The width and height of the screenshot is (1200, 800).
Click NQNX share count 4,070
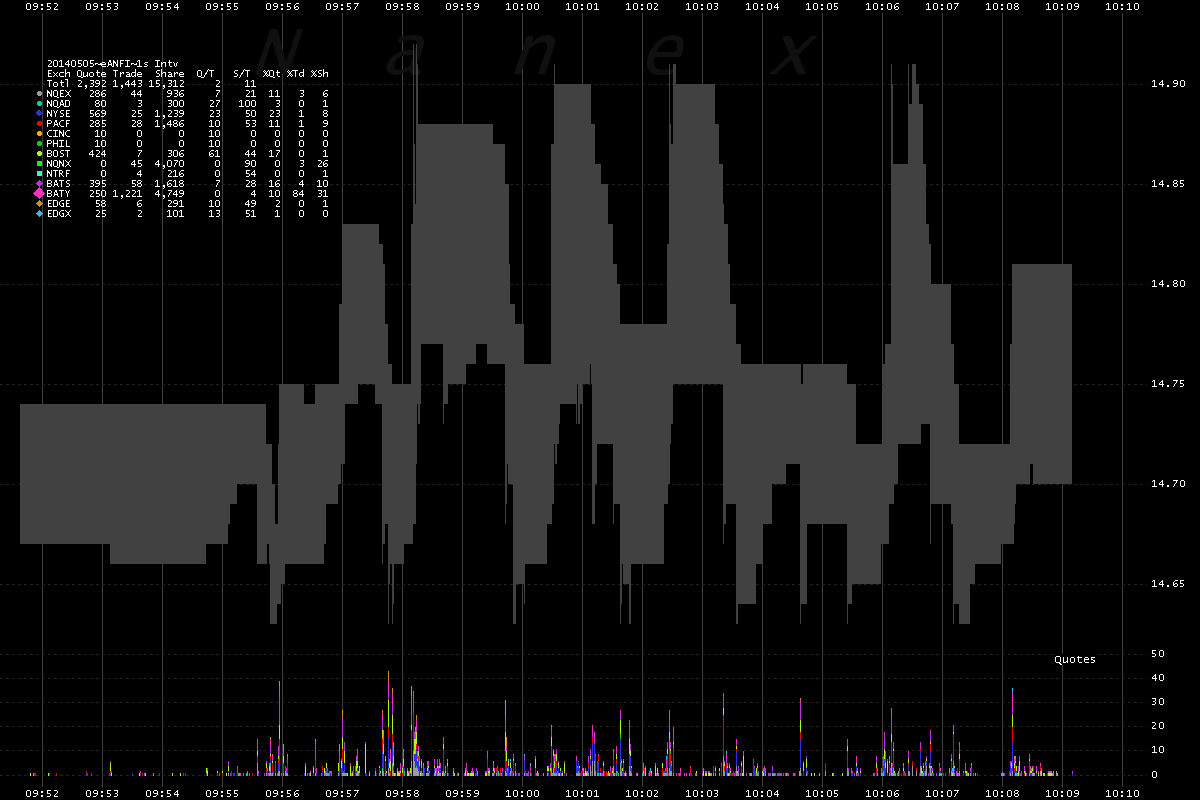170,163
